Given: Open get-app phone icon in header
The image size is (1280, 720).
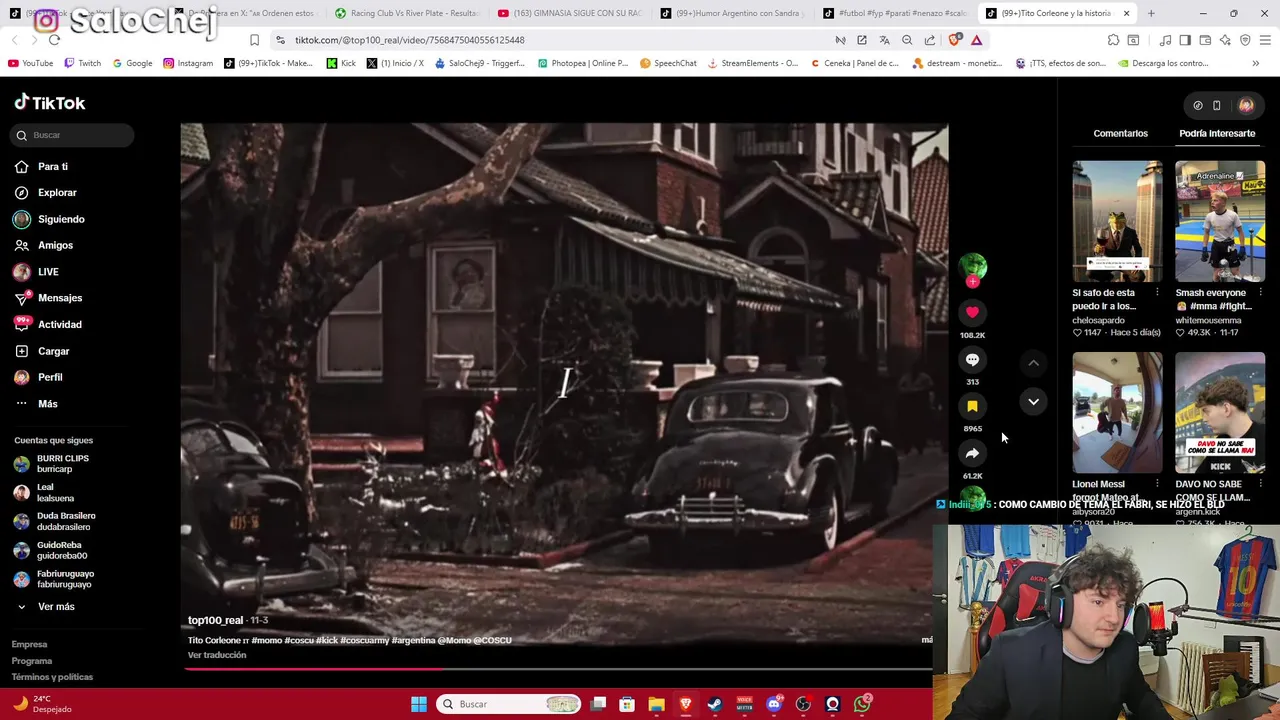Looking at the screenshot, I should [x=1217, y=105].
